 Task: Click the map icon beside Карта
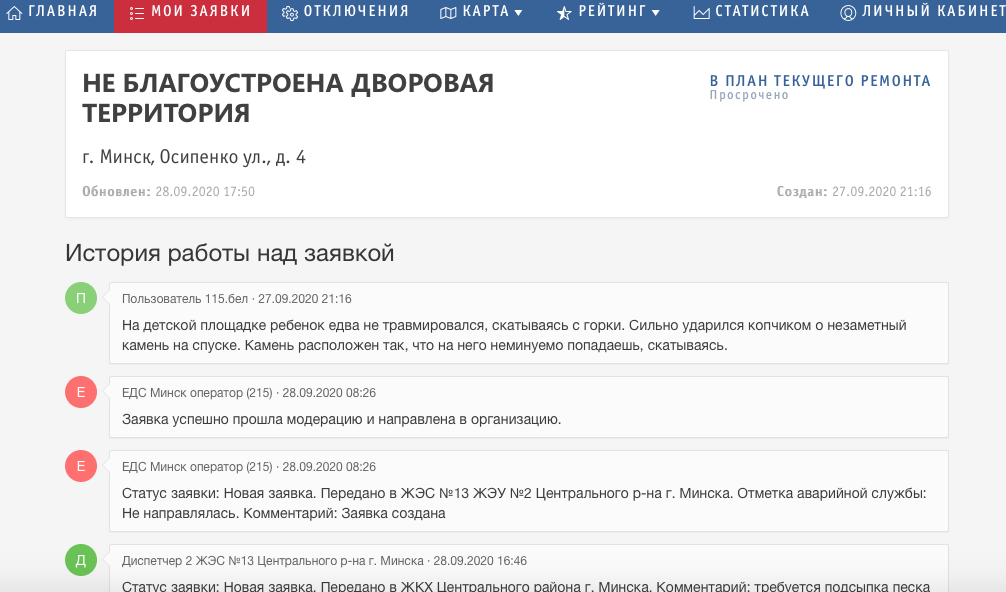(448, 13)
